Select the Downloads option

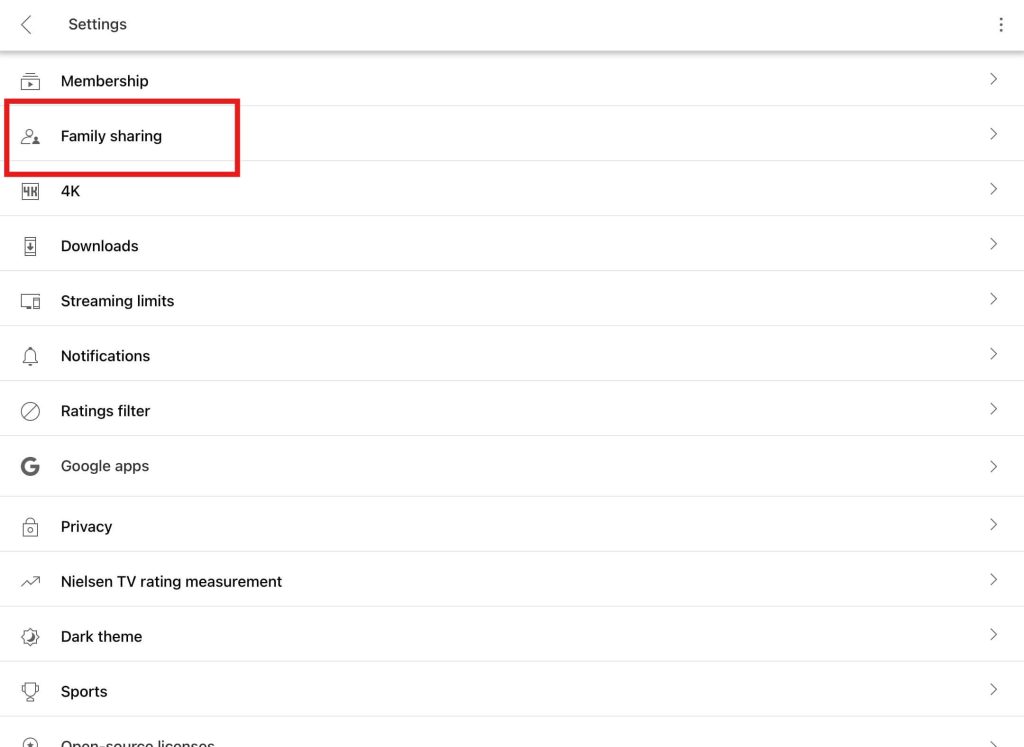512,244
